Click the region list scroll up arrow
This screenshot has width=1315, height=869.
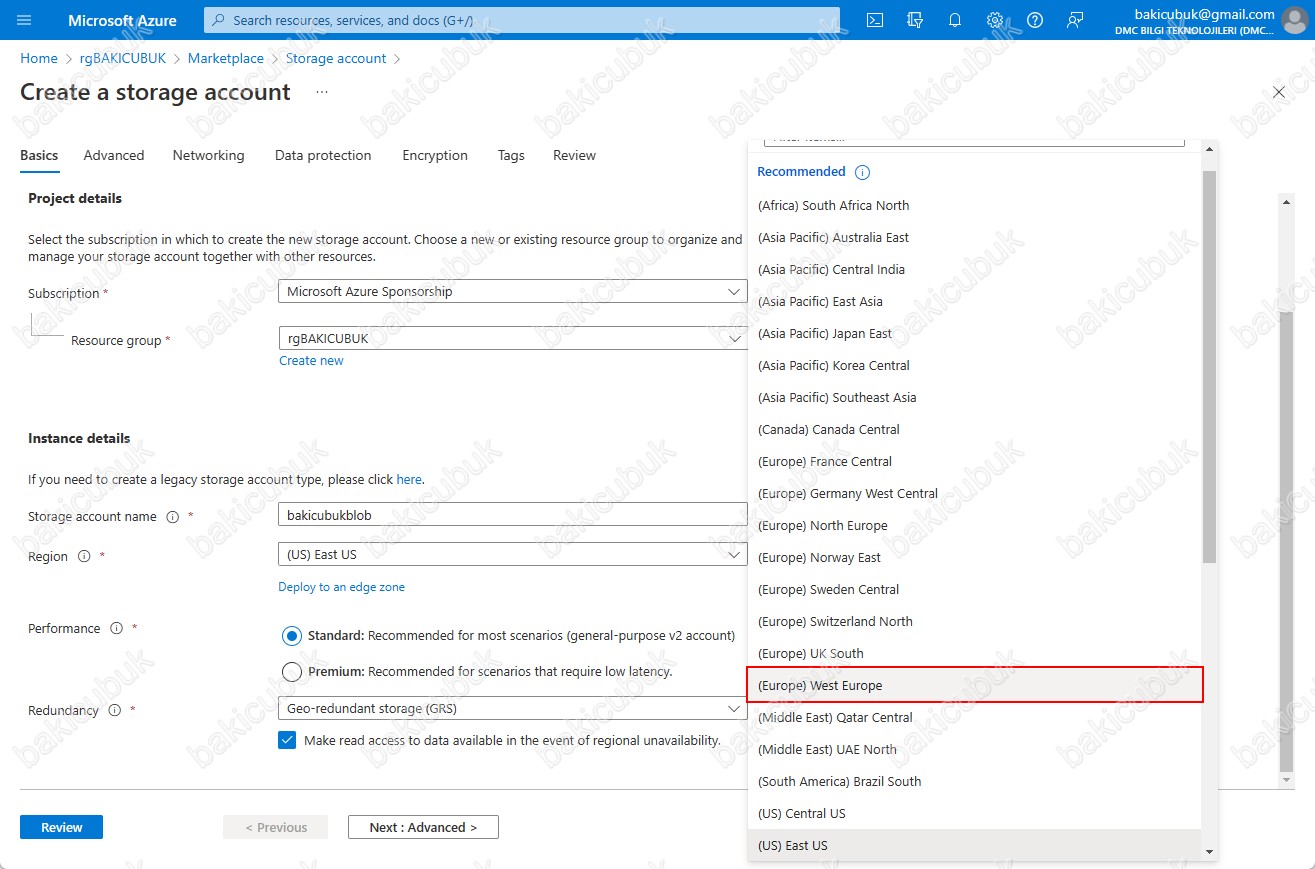click(1210, 149)
